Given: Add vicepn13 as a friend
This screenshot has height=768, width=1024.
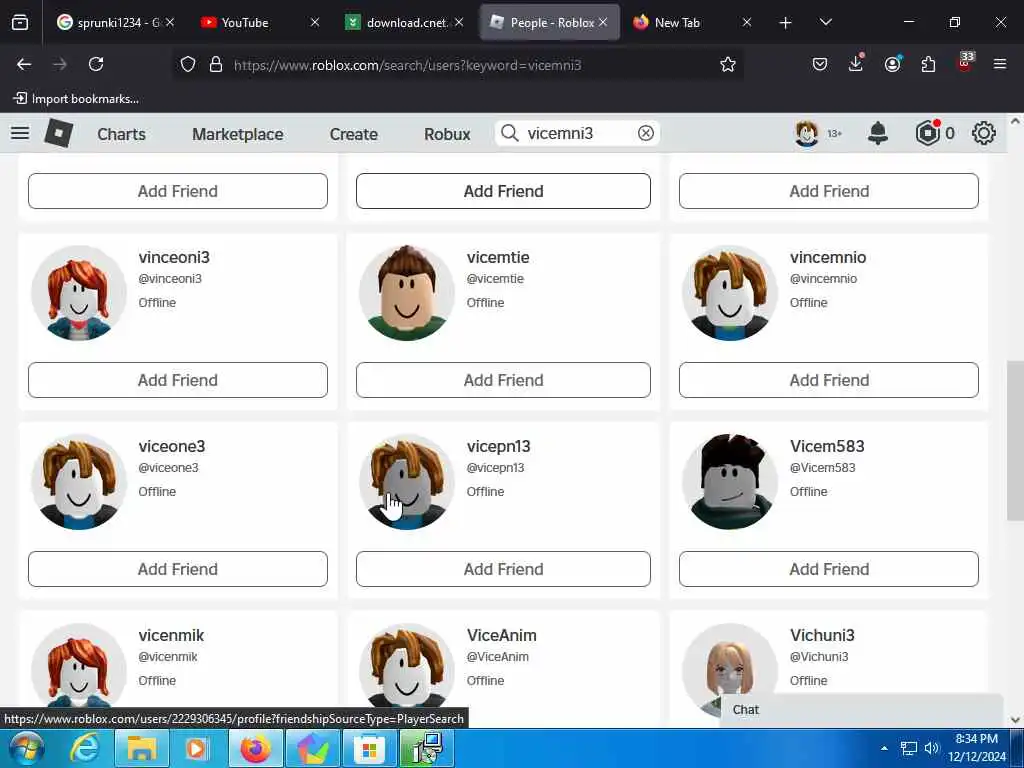Looking at the screenshot, I should 503,569.
